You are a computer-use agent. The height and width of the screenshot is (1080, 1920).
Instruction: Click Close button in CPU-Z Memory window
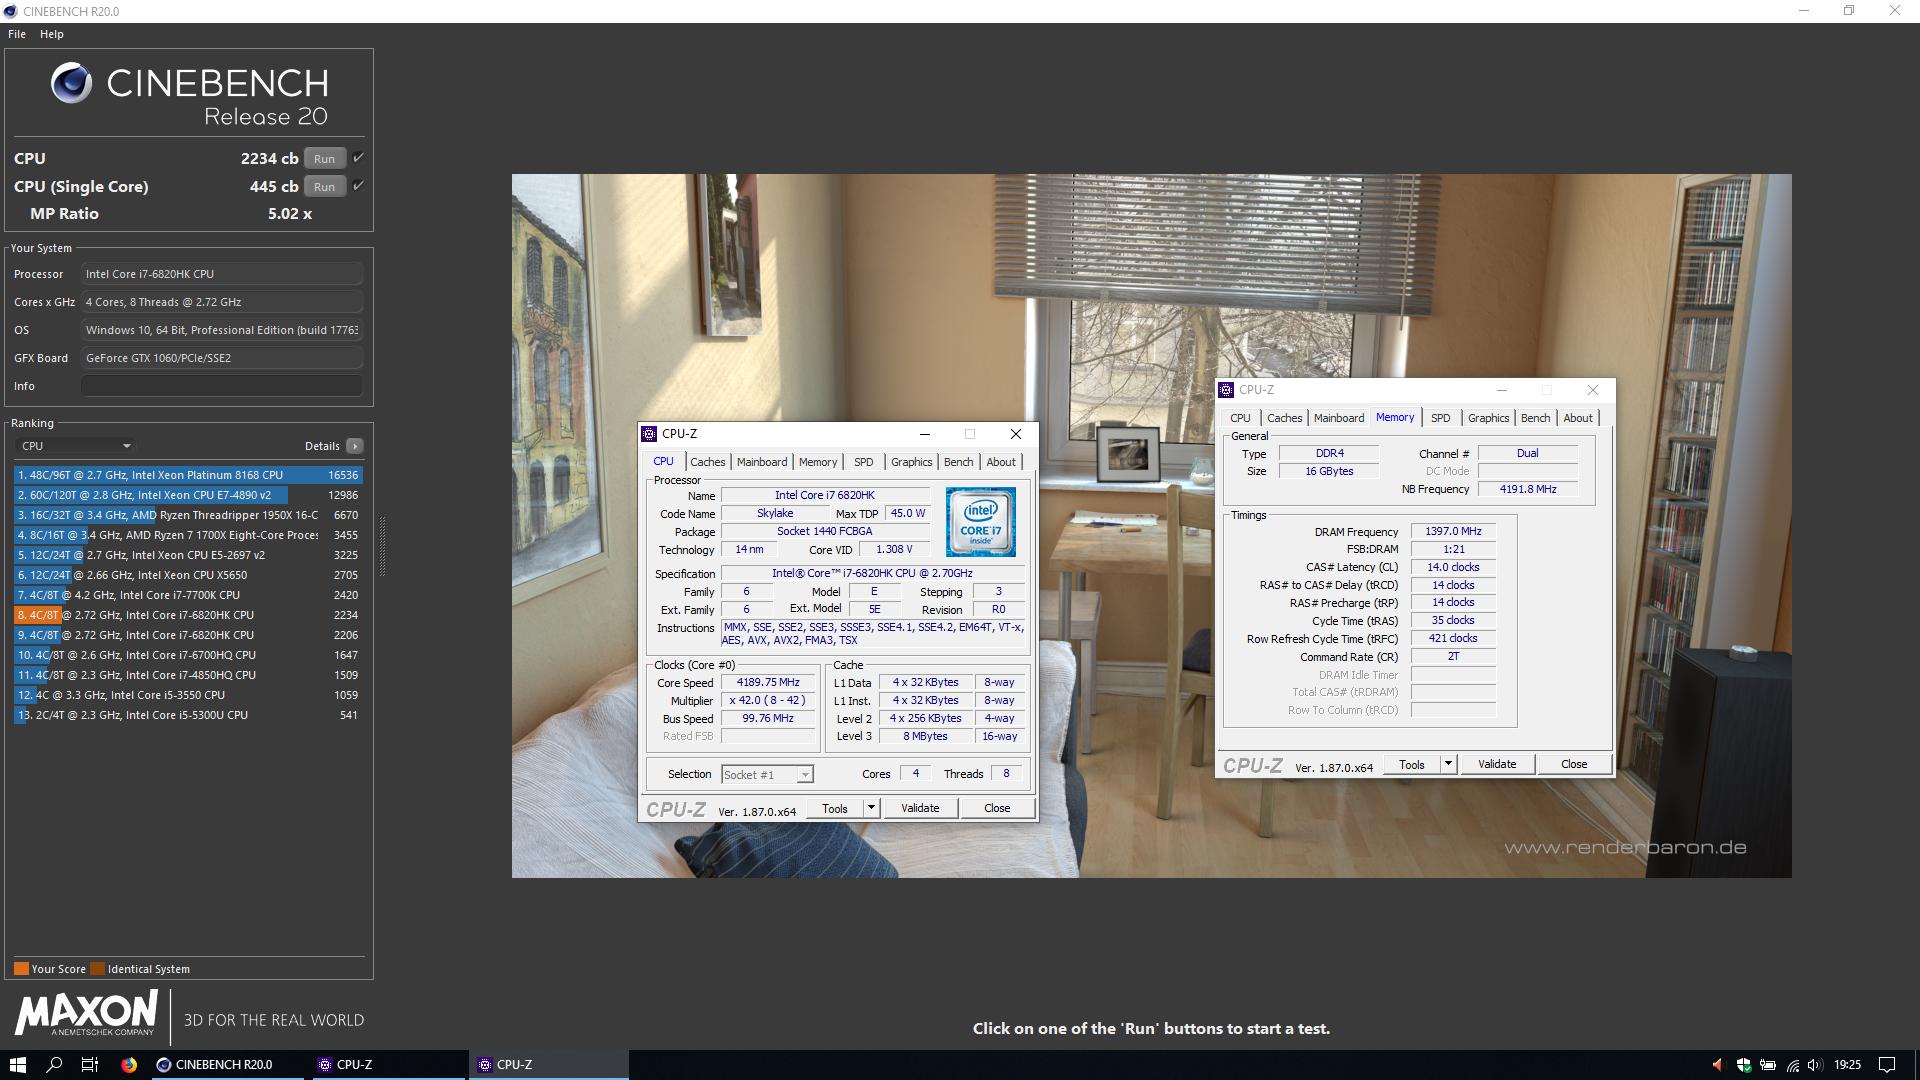click(x=1574, y=764)
